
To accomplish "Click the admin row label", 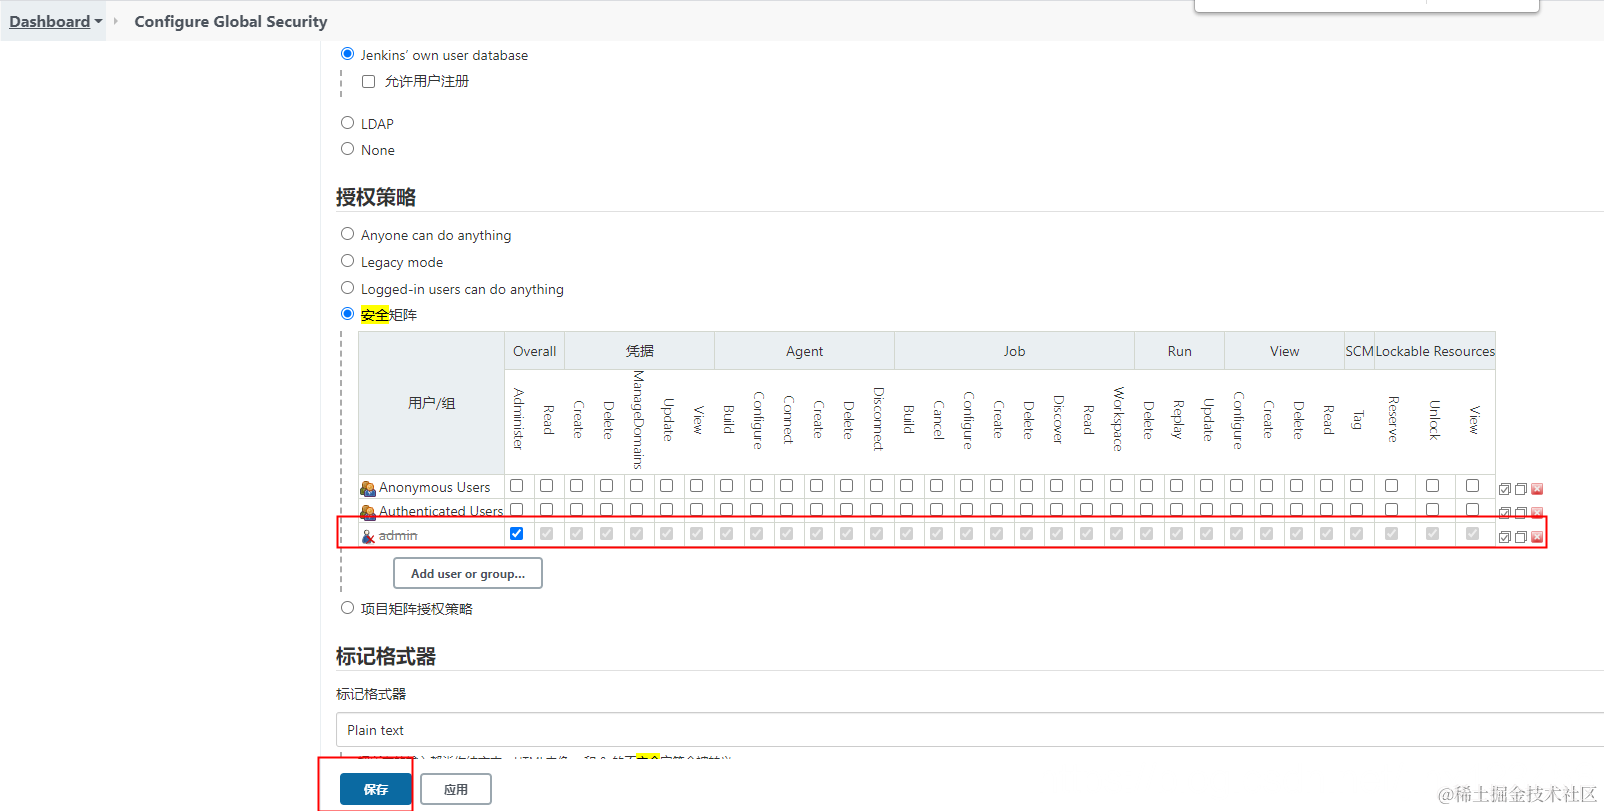I will pyautogui.click(x=398, y=536).
